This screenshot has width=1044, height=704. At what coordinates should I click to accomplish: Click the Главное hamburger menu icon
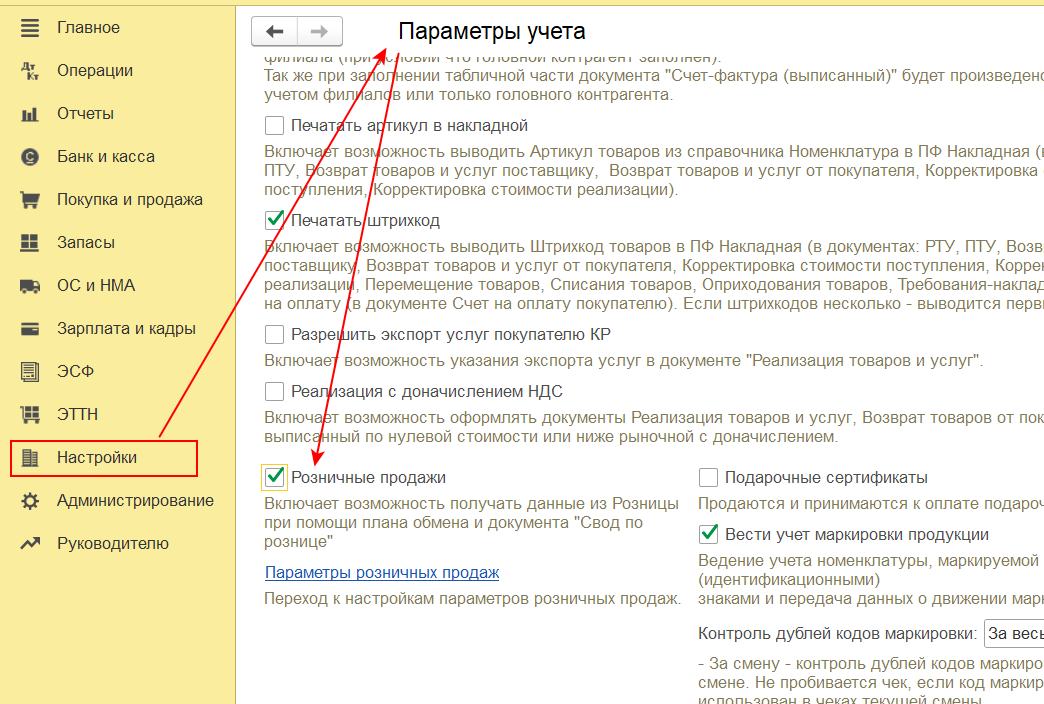click(x=30, y=28)
